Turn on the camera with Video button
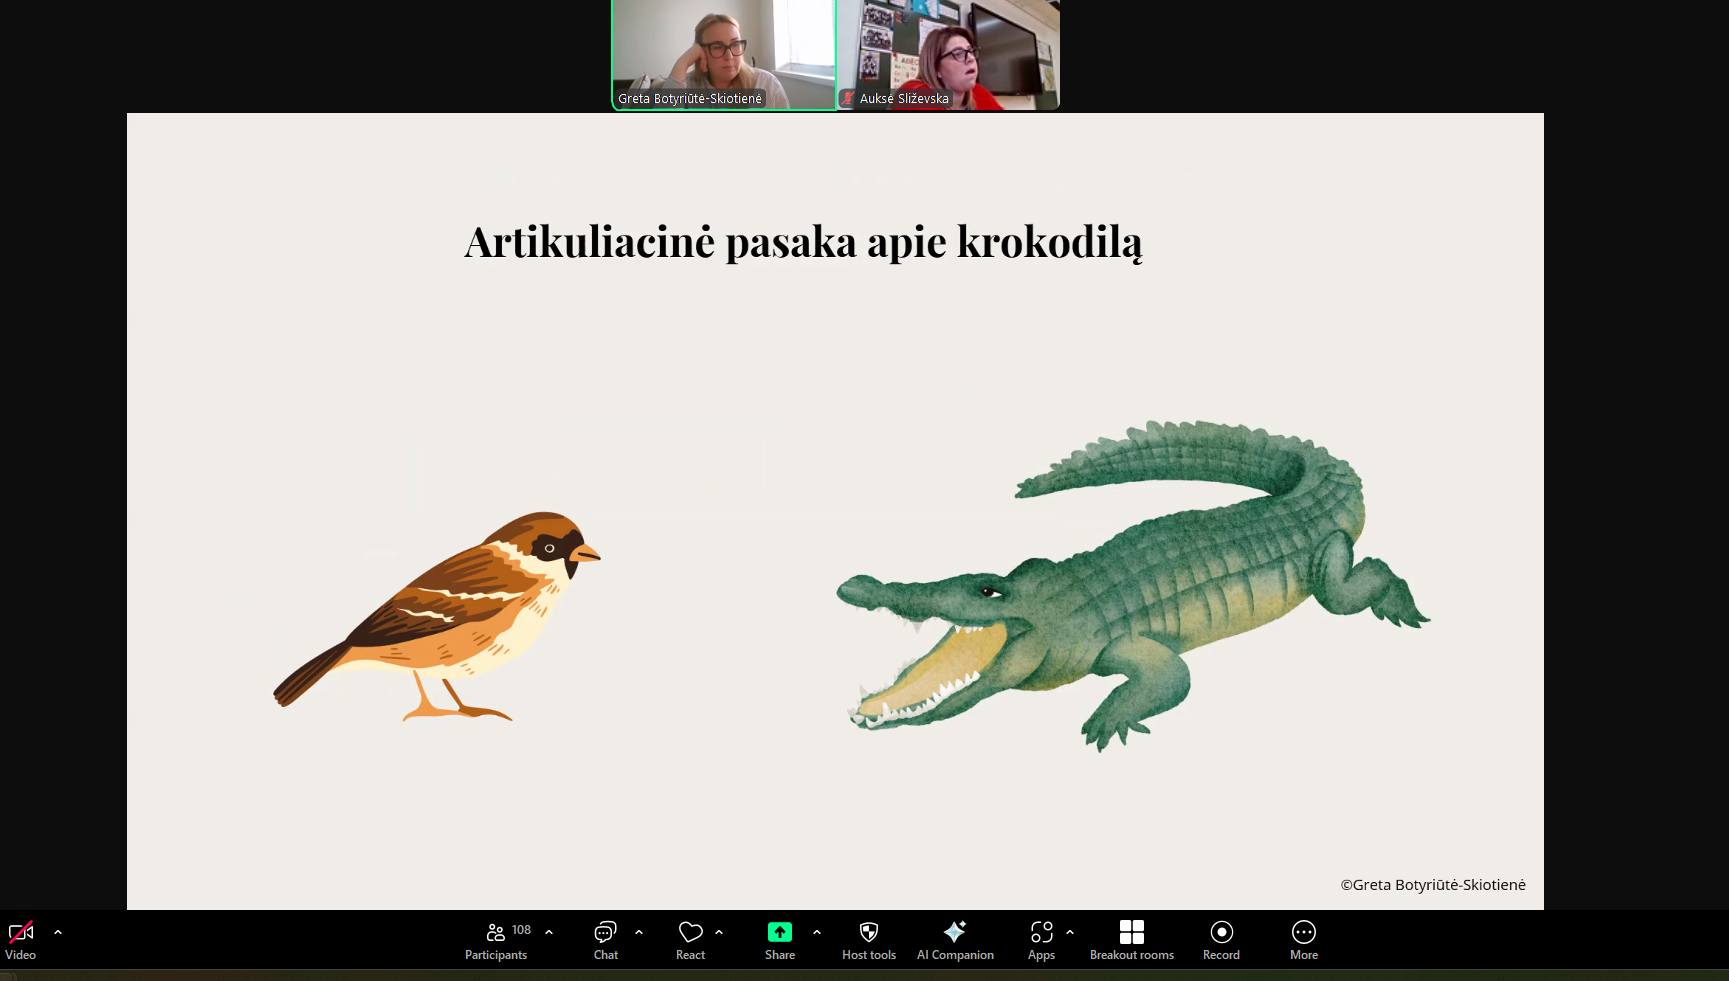 tap(20, 939)
